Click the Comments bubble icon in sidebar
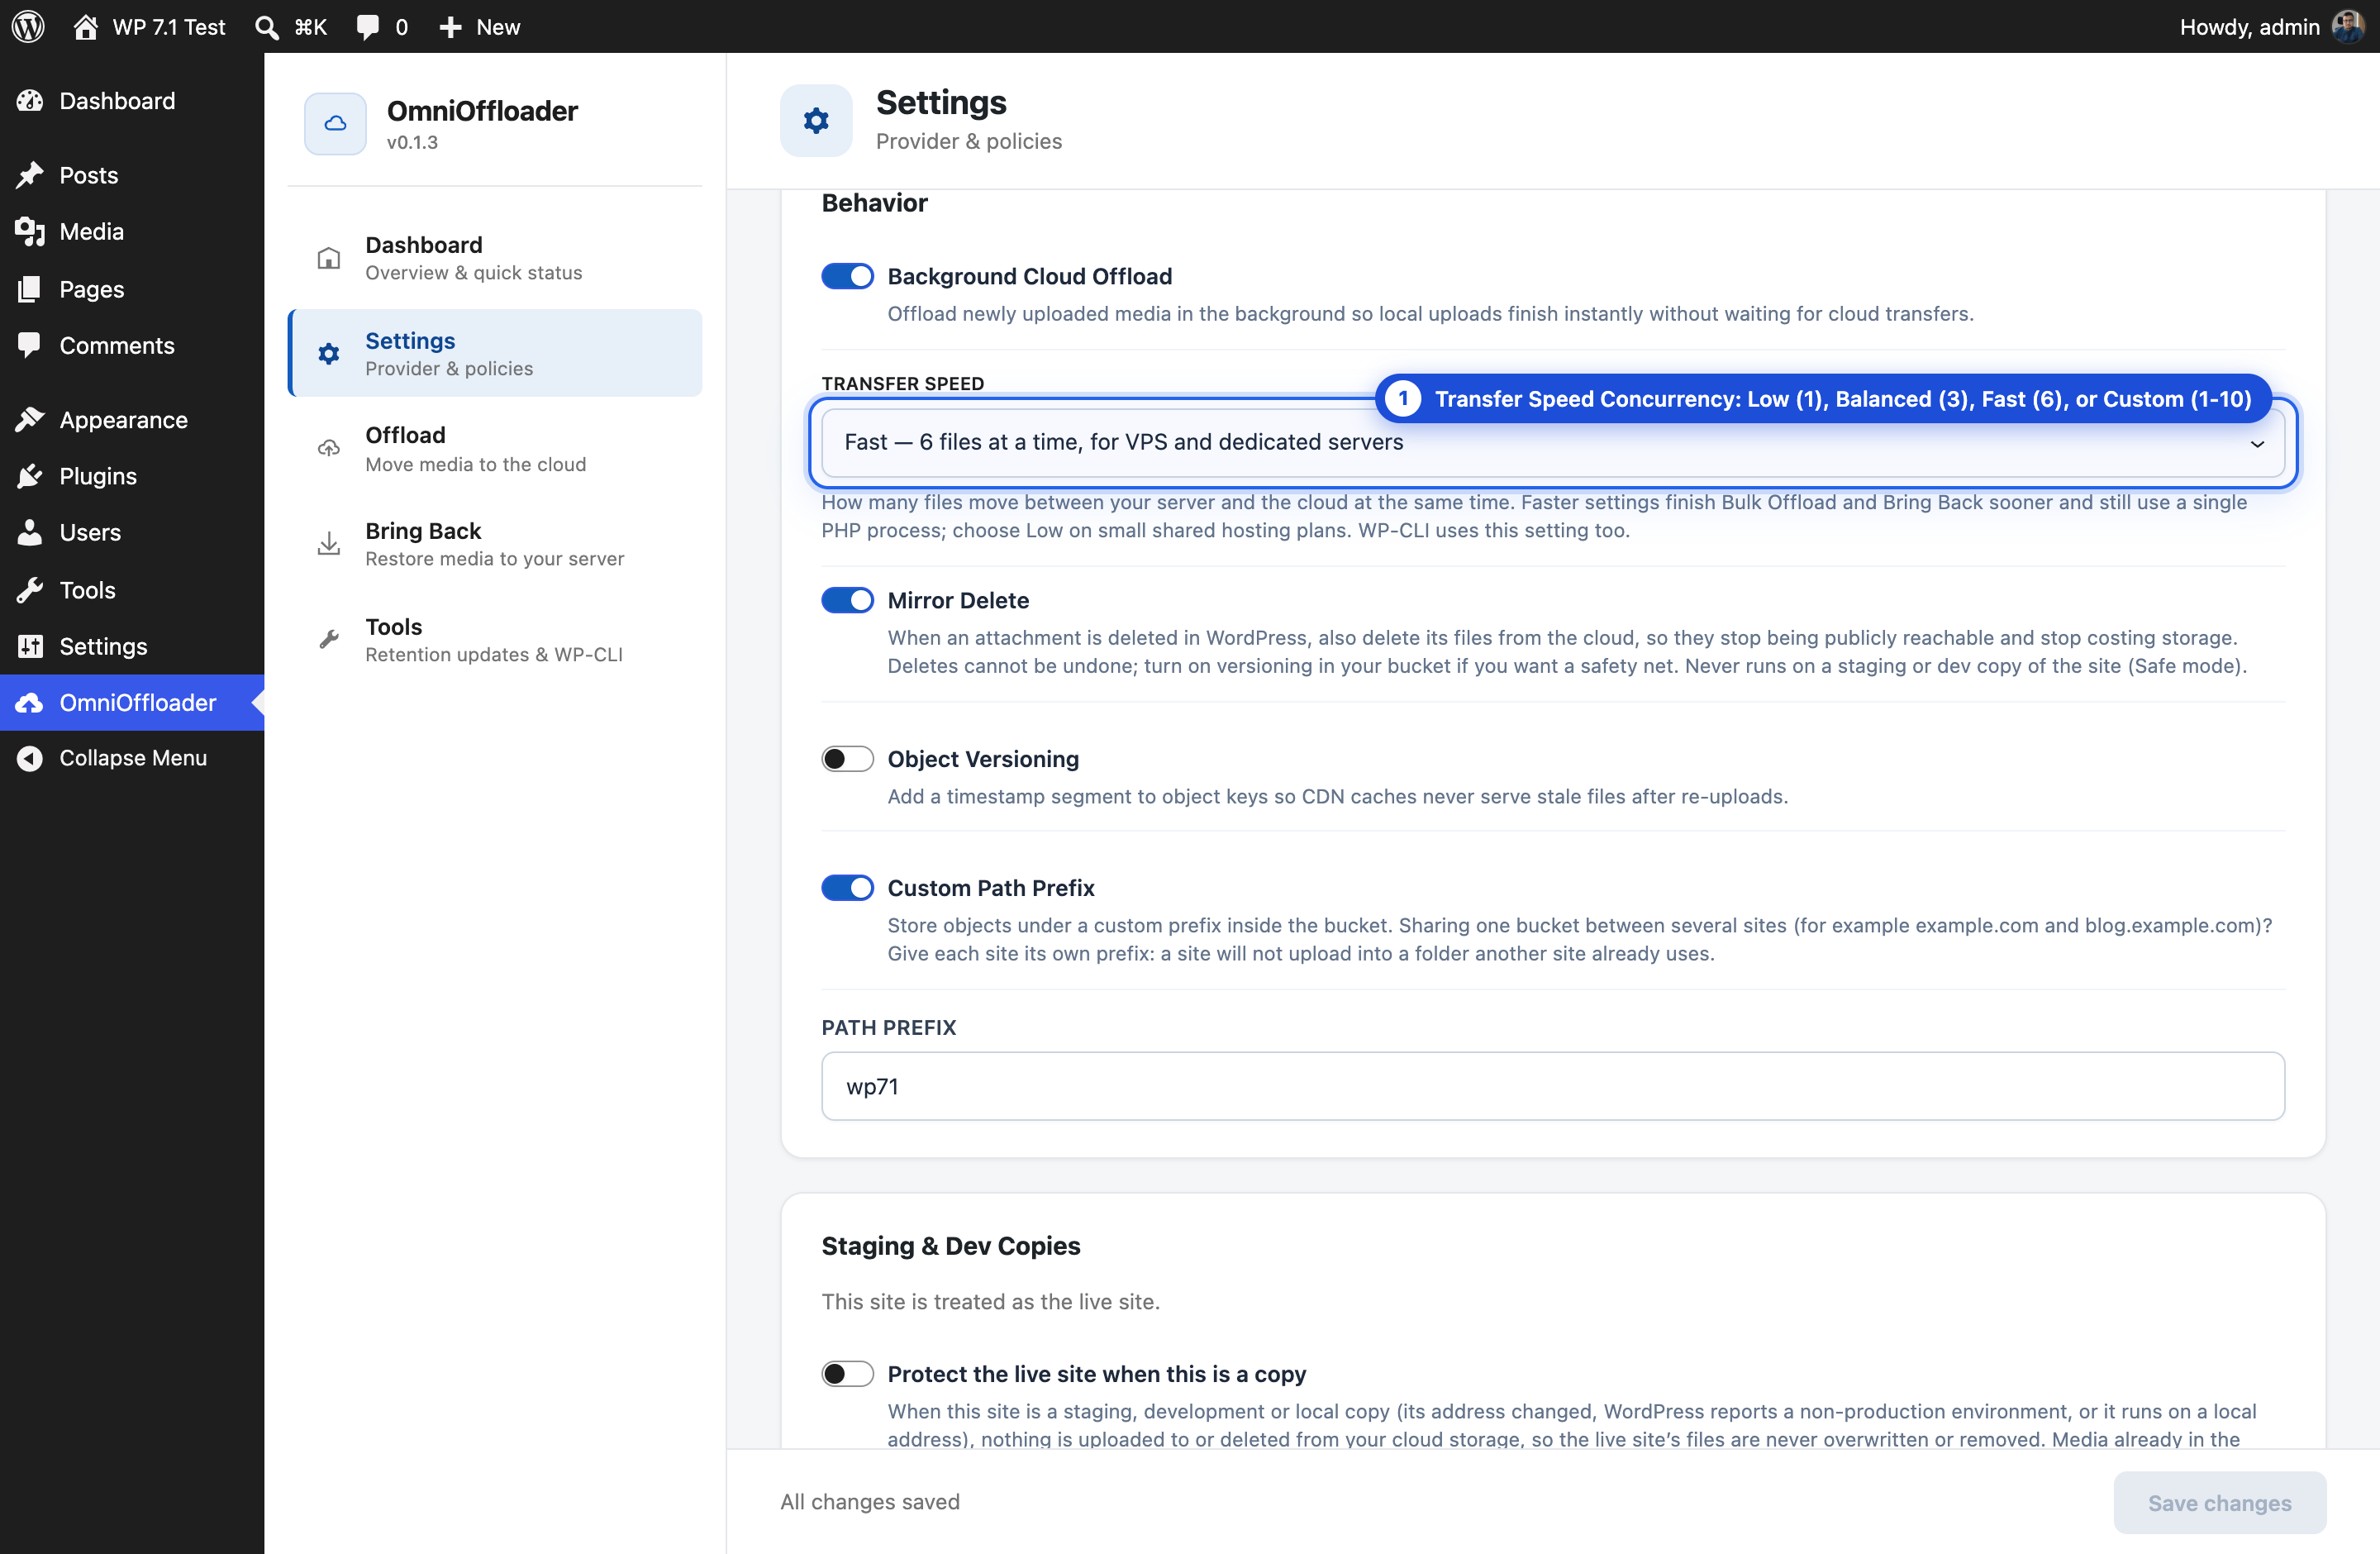The height and width of the screenshot is (1554, 2380). 30,345
